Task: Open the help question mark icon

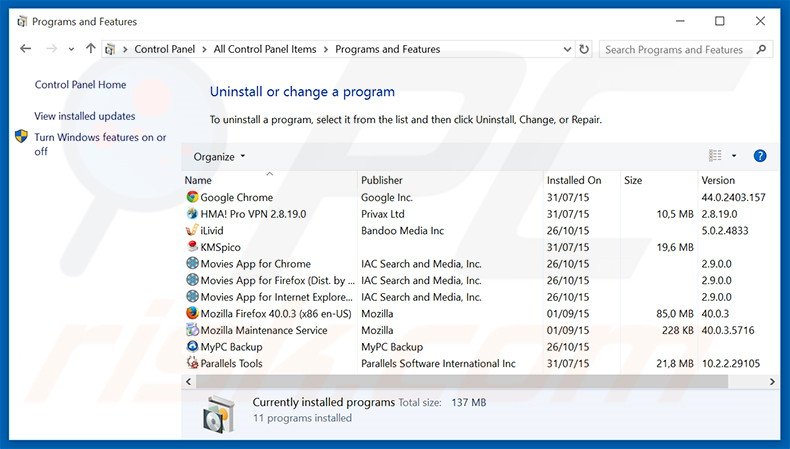Action: click(x=760, y=156)
